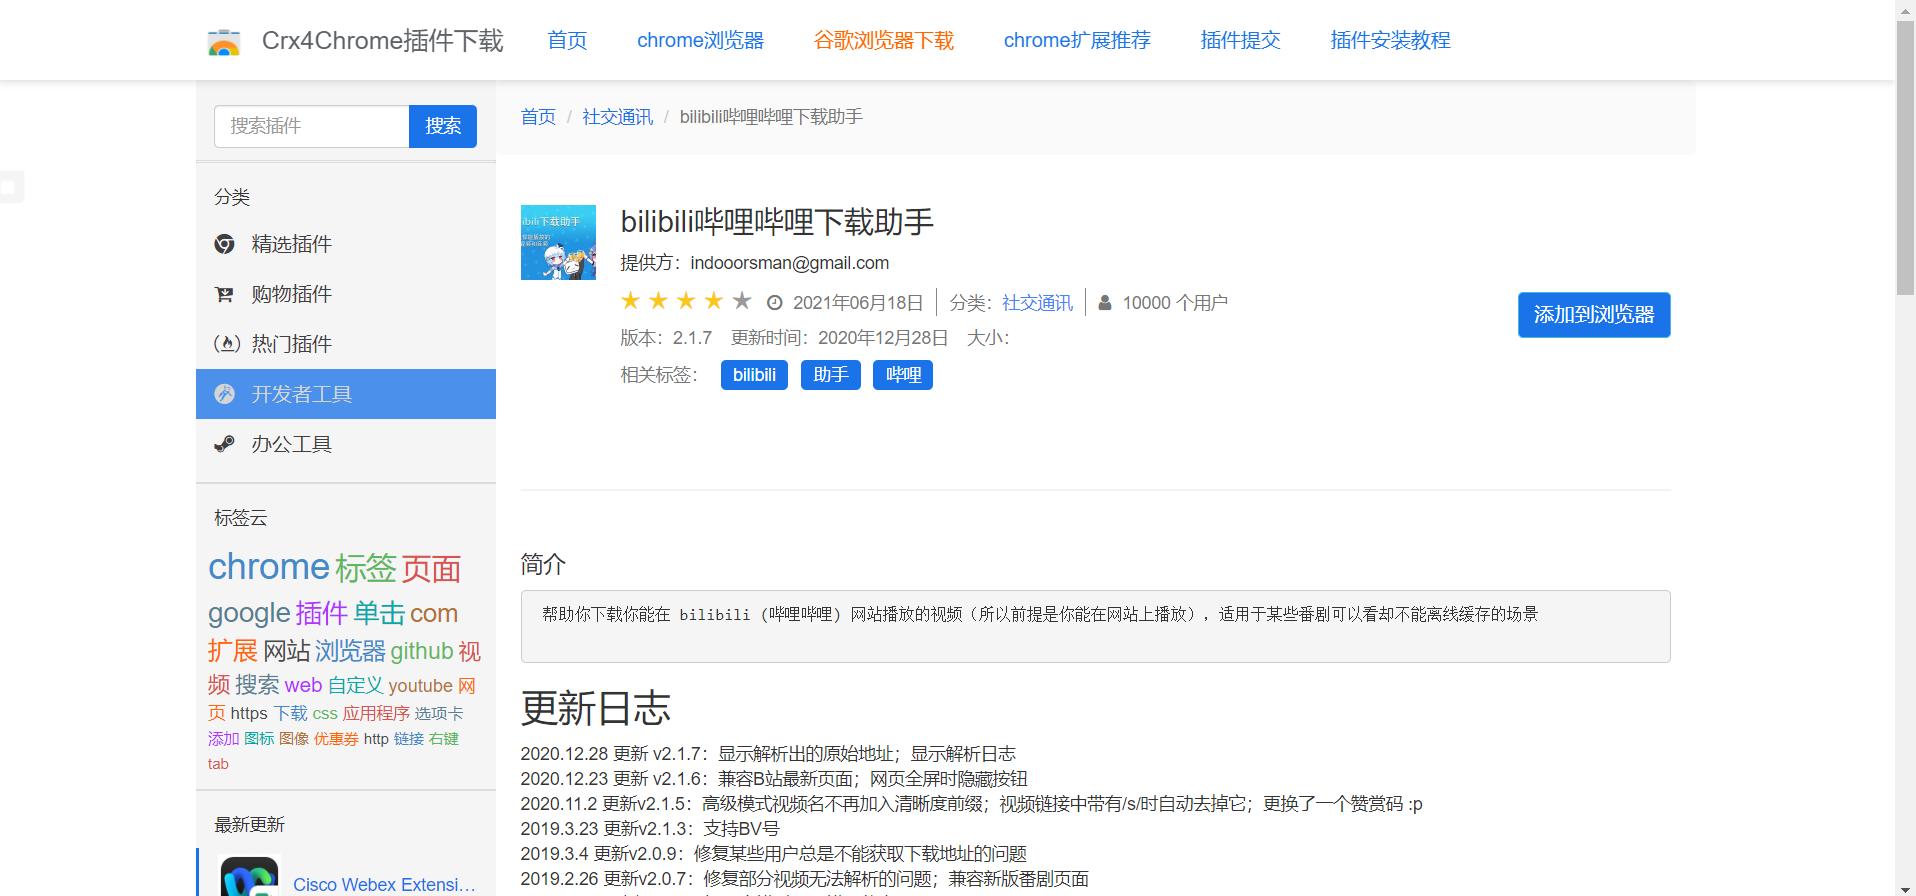1916x896 pixels.
Task: Click the 单击 tag in the tag cloud
Action: click(379, 613)
